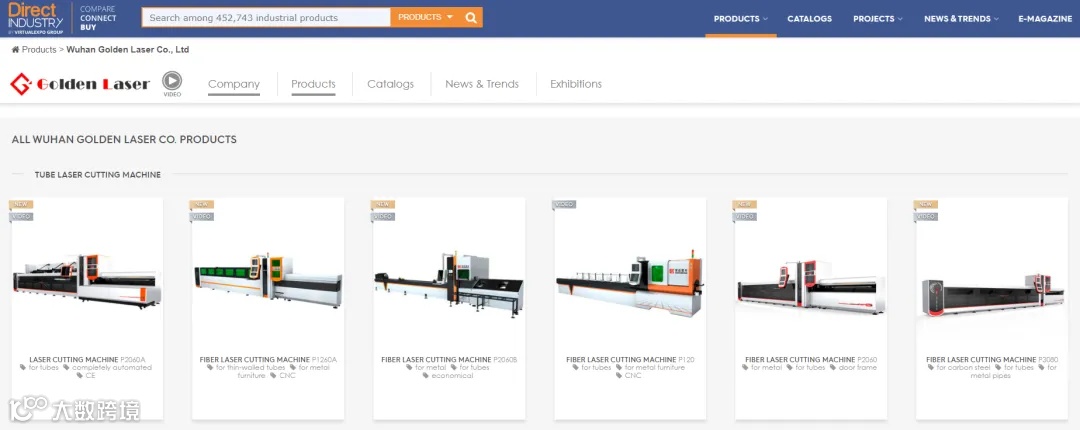The image size is (1080, 430).
Task: Click VIDEO badge on P3080 card
Action: pyautogui.click(x=926, y=216)
